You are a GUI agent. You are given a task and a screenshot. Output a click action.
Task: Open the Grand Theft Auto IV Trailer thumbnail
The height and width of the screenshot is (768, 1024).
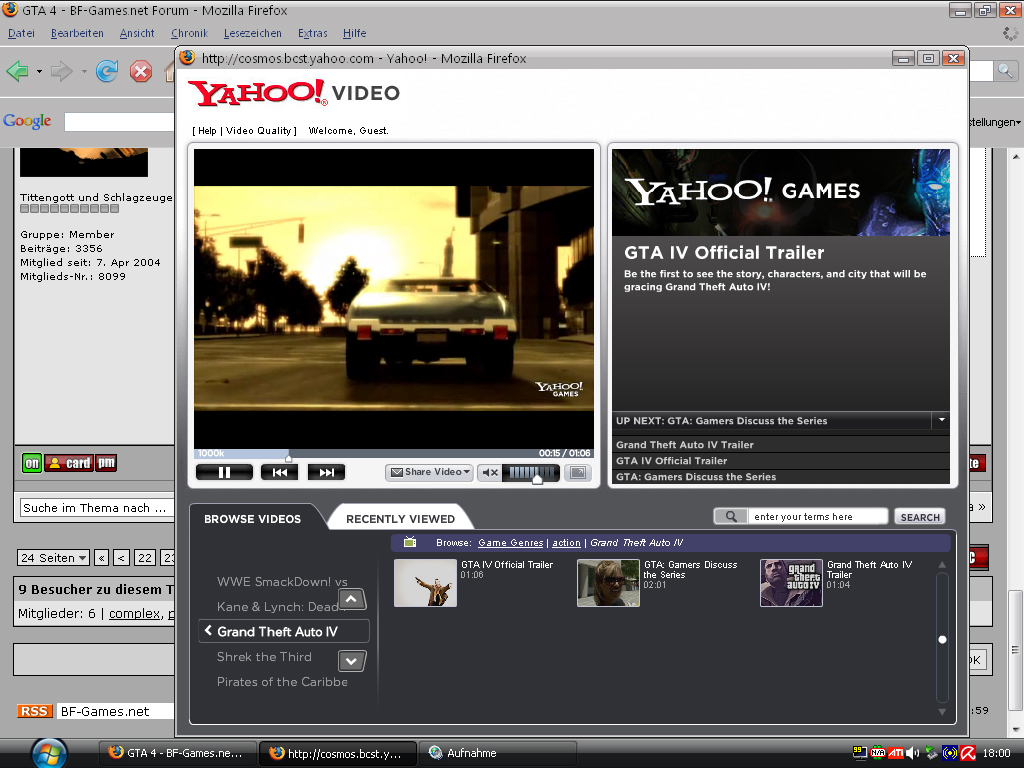(x=791, y=583)
